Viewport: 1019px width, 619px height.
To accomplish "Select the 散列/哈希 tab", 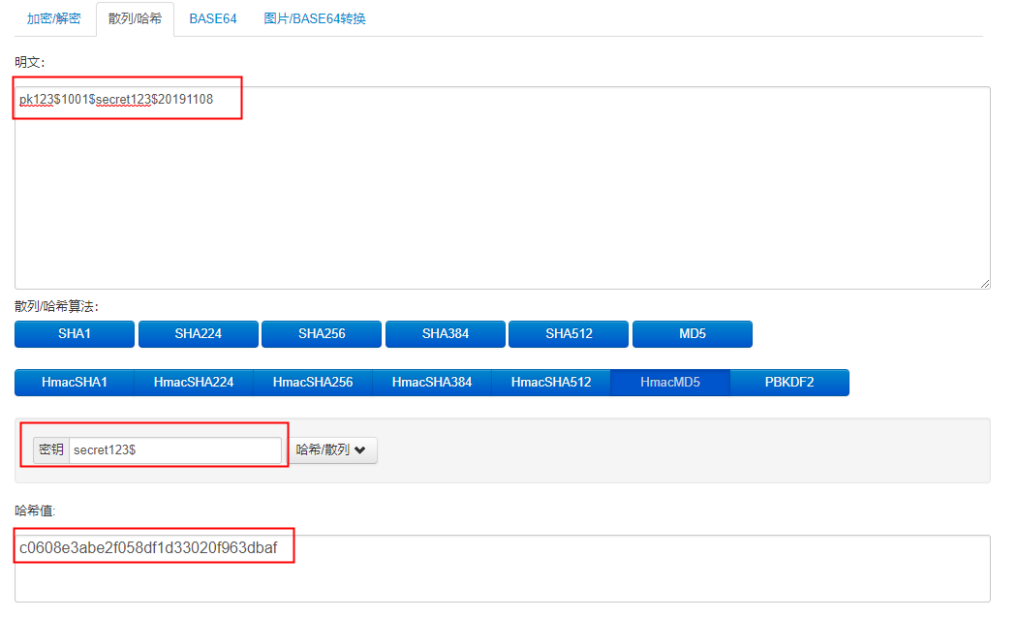I will pos(135,19).
